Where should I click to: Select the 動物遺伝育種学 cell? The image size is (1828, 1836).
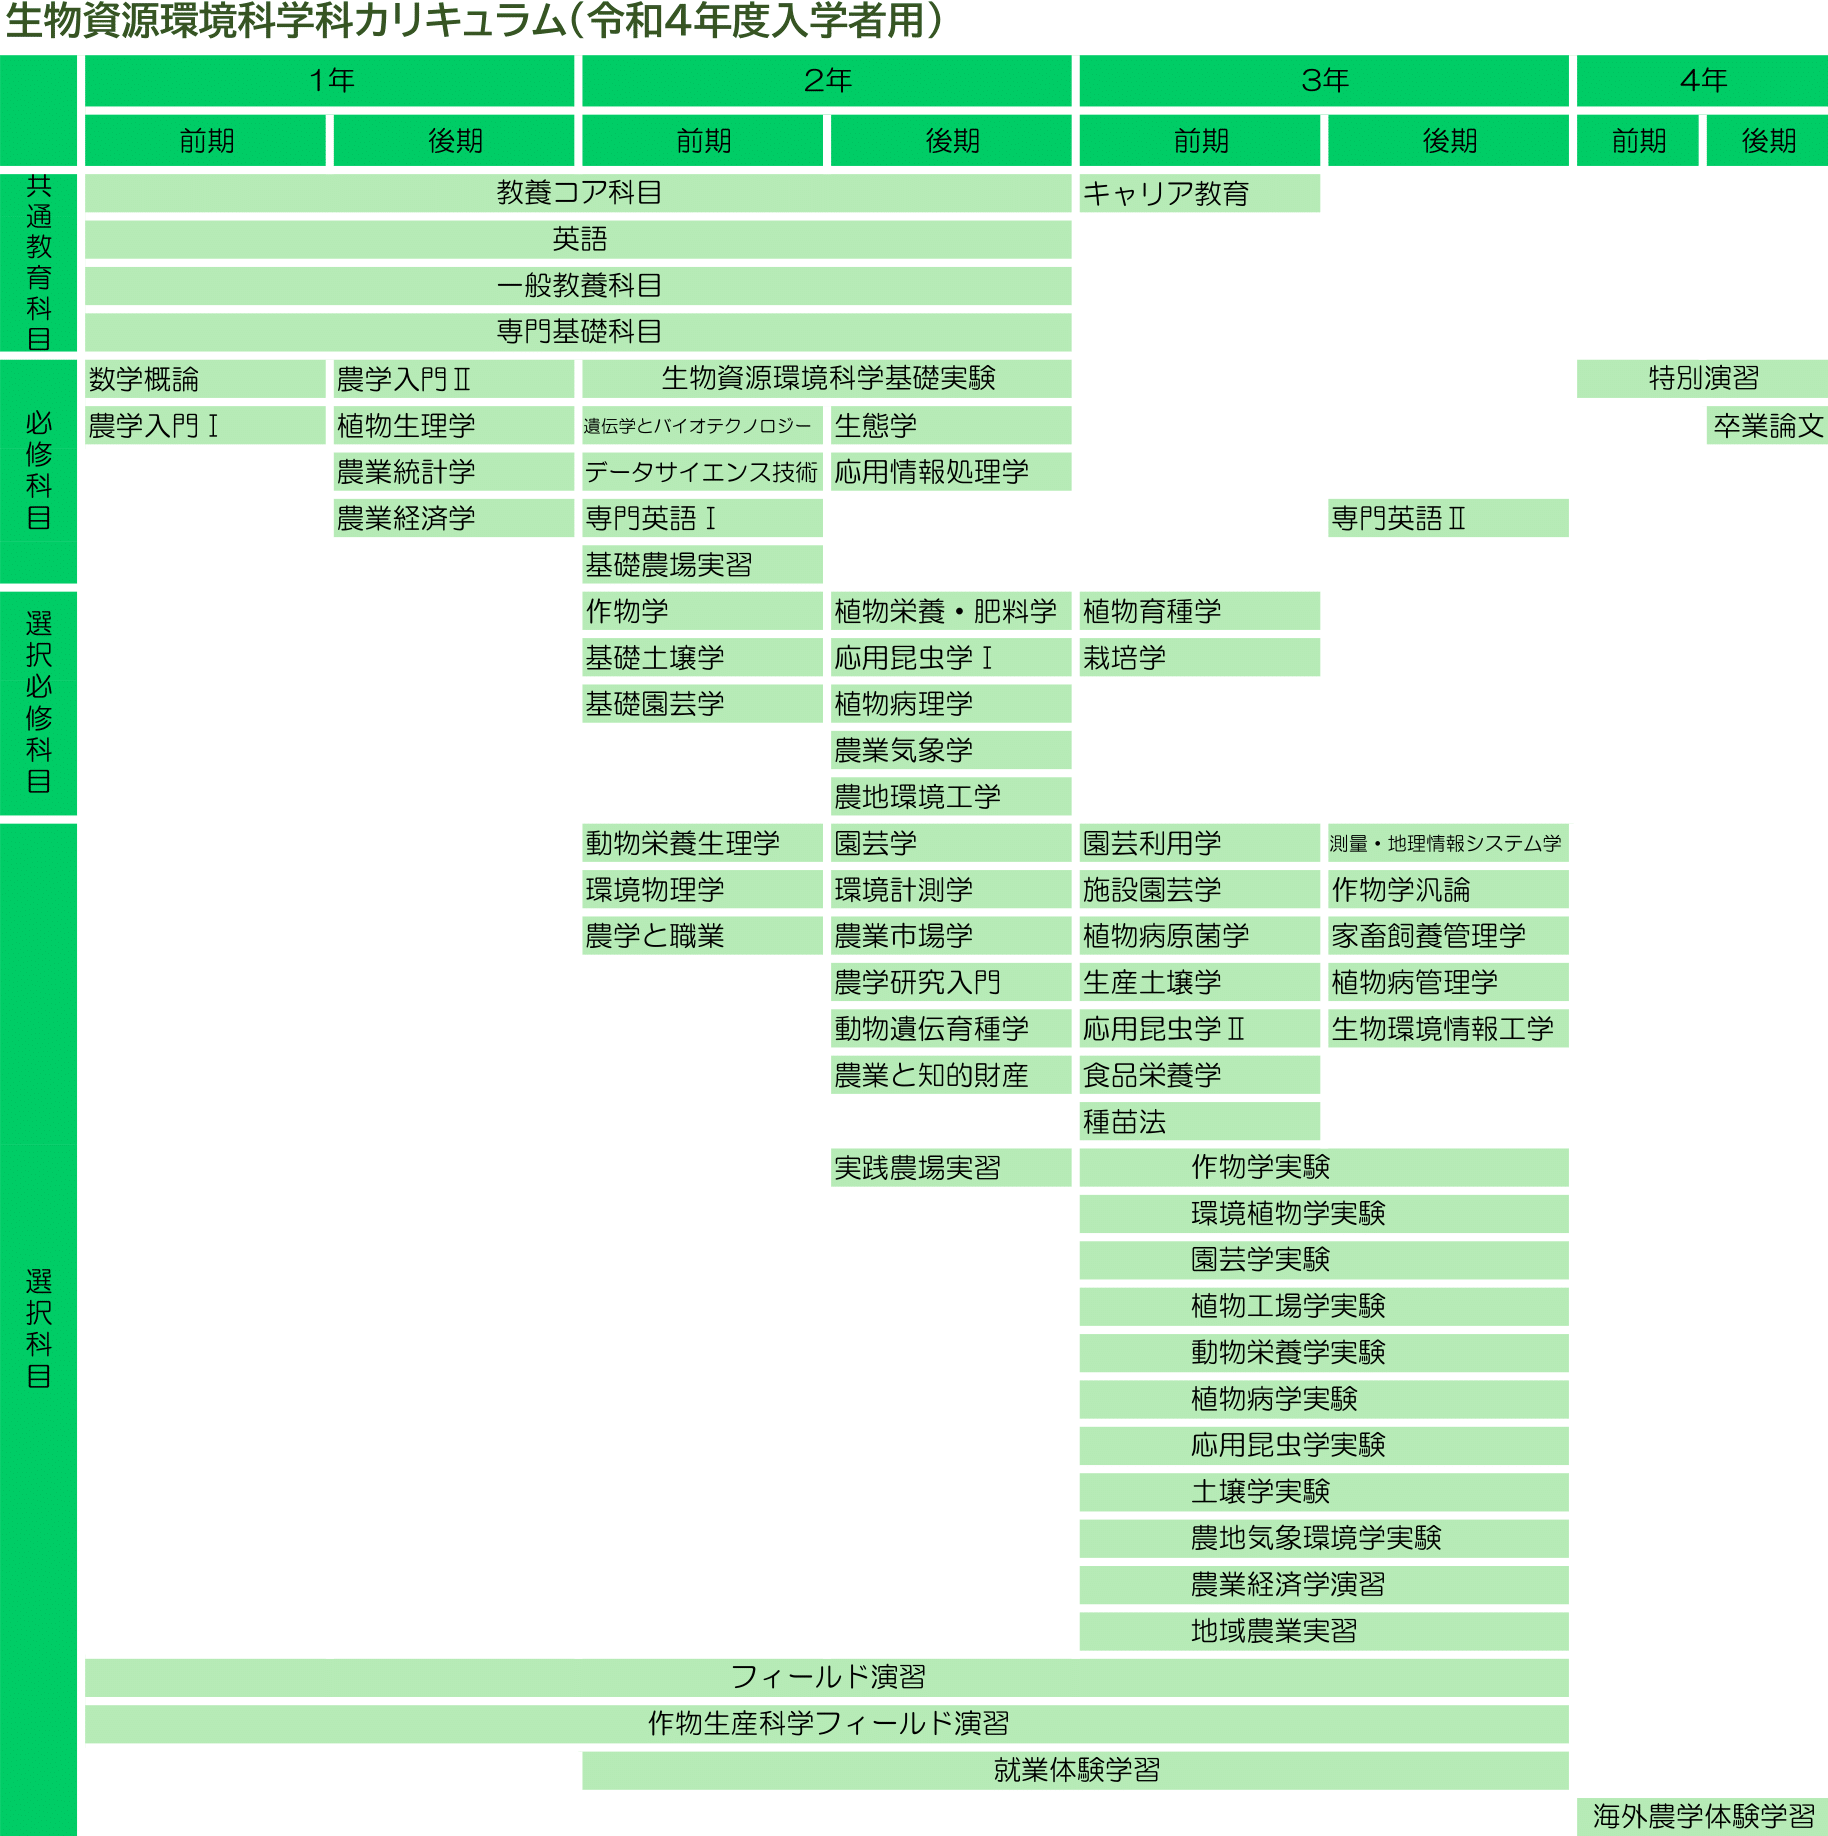point(951,1029)
